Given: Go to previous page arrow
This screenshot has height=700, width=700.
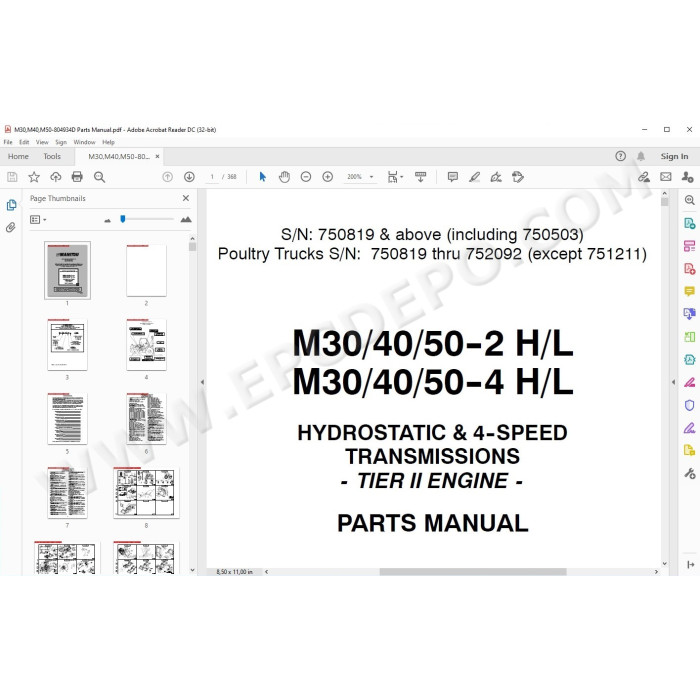Looking at the screenshot, I should coord(167,177).
